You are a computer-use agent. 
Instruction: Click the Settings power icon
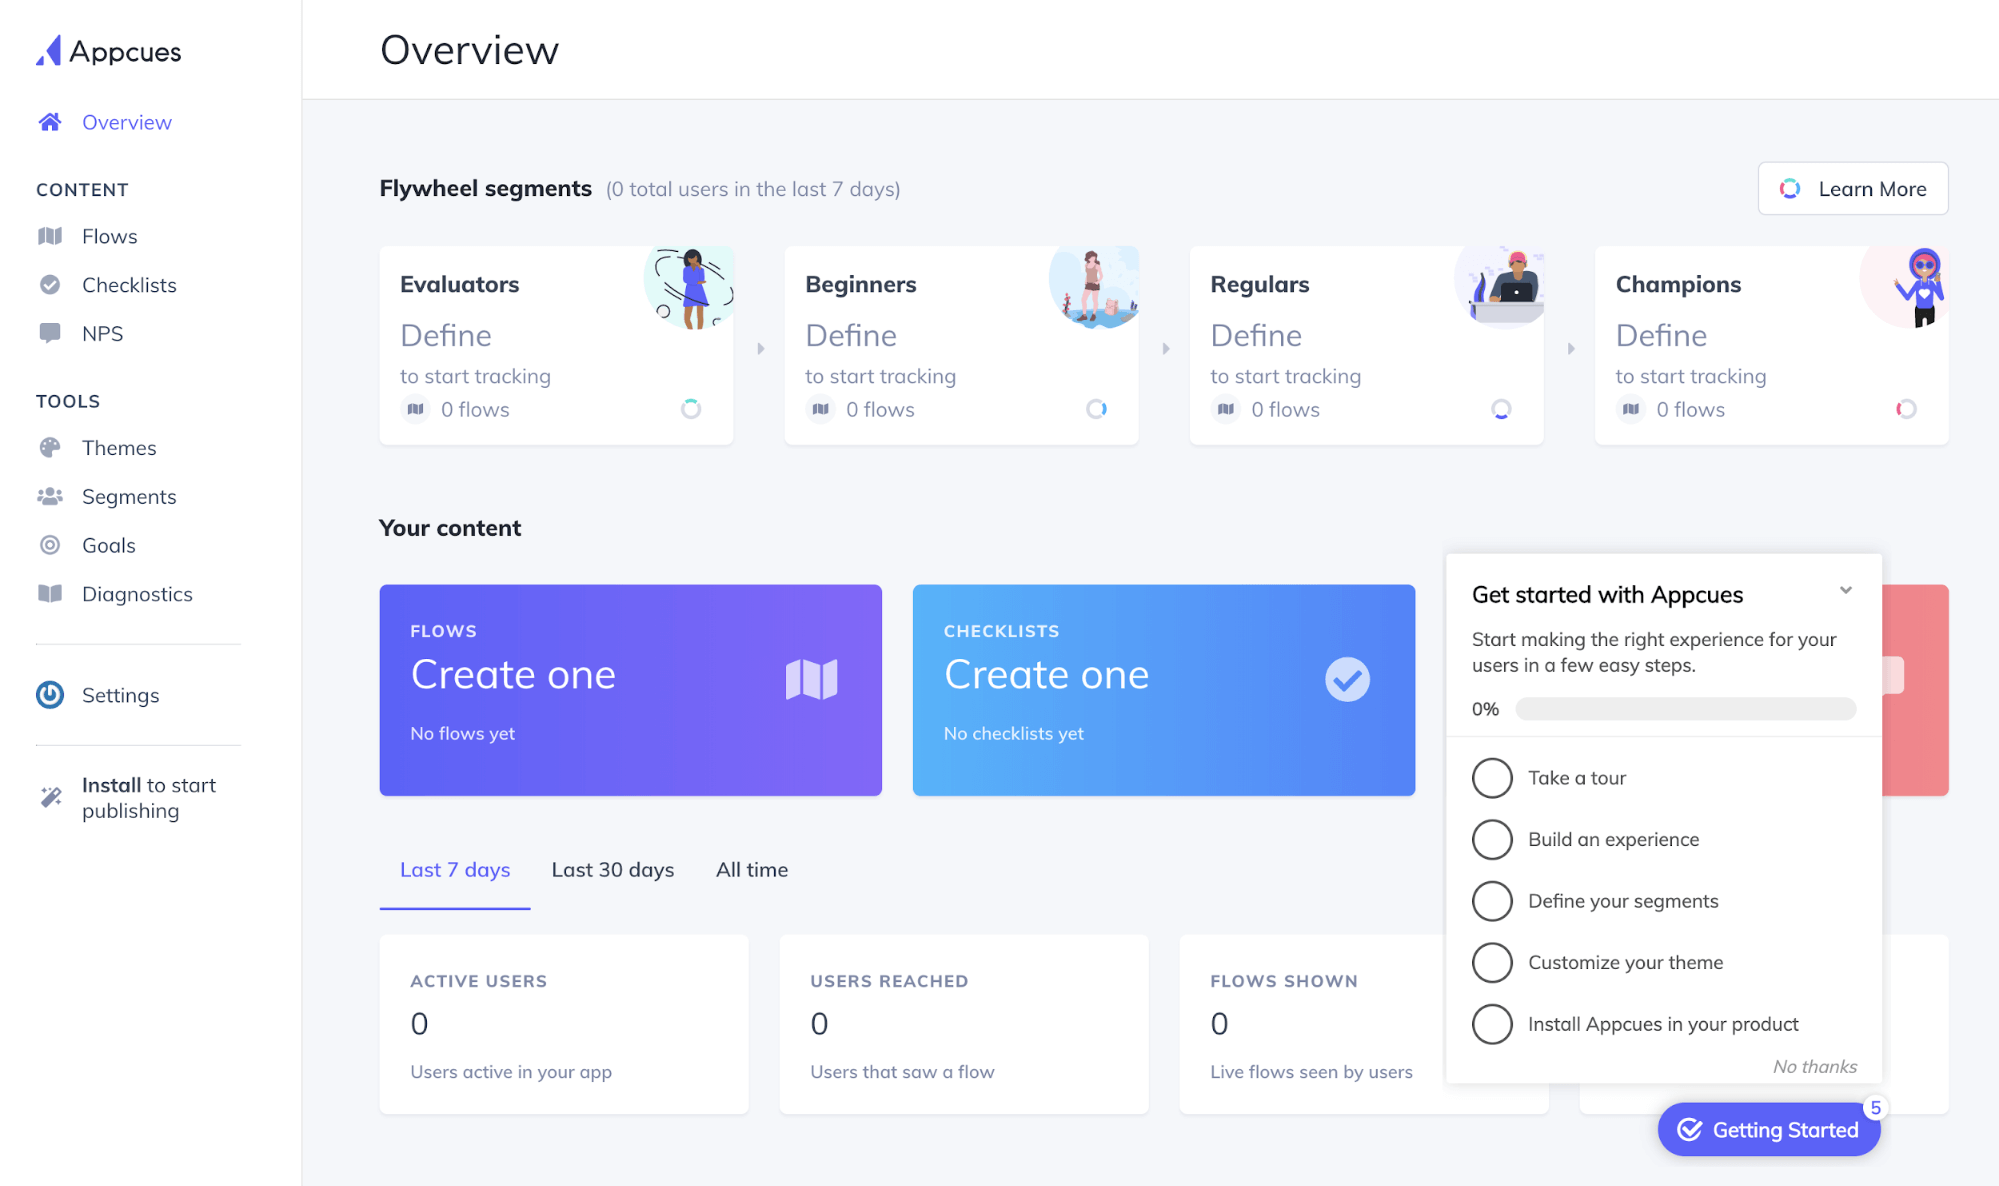point(50,695)
